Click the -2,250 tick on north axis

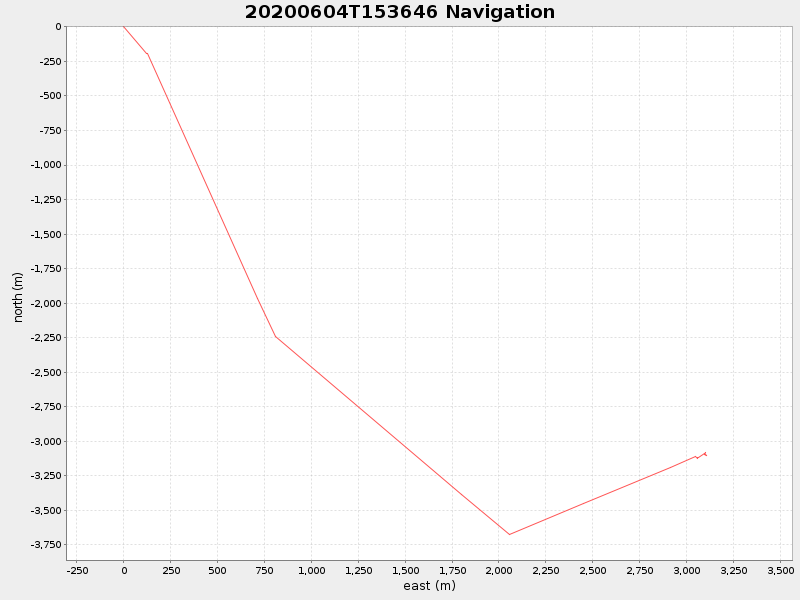pyautogui.click(x=46, y=337)
